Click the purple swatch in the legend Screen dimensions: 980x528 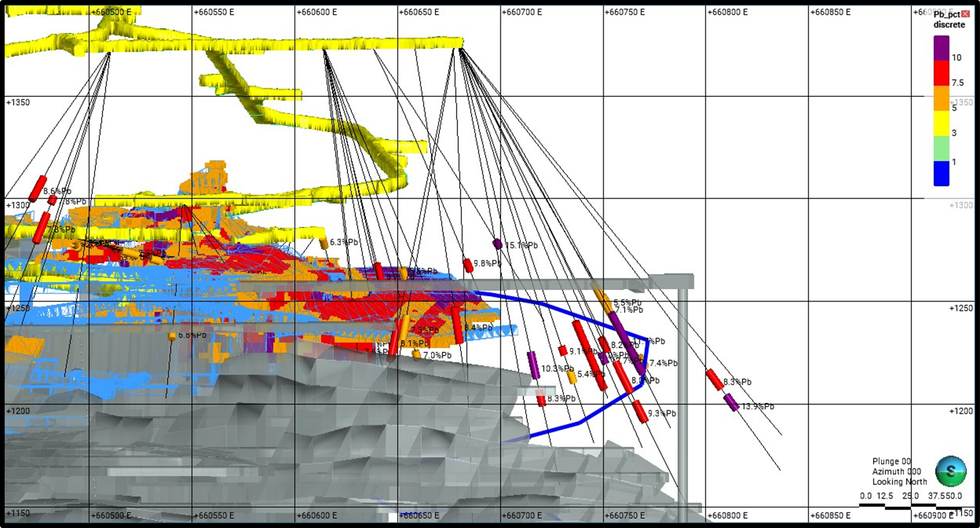(941, 47)
